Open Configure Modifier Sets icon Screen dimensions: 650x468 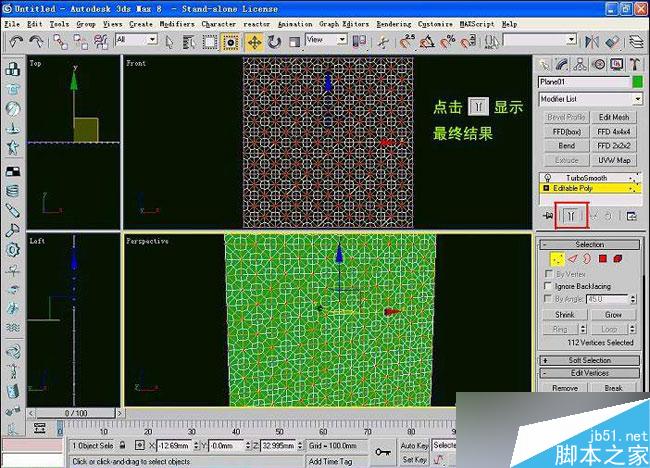(632, 216)
